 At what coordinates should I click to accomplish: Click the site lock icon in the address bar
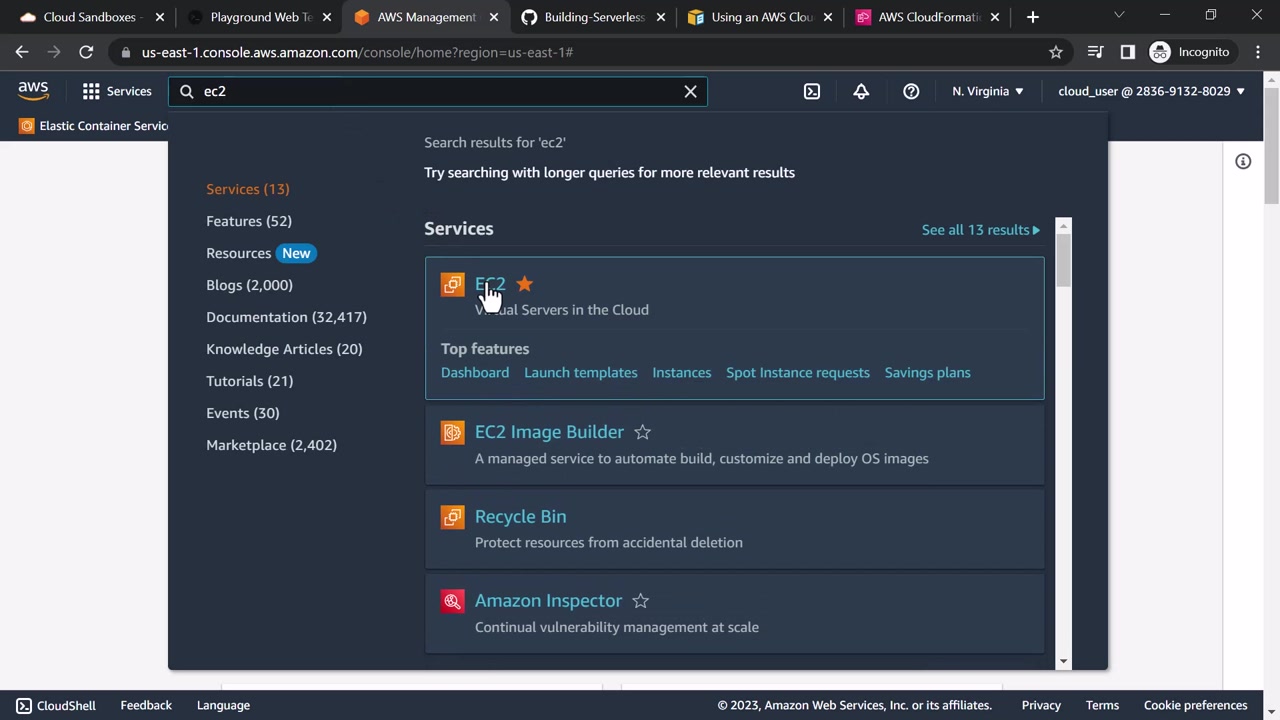point(125,52)
